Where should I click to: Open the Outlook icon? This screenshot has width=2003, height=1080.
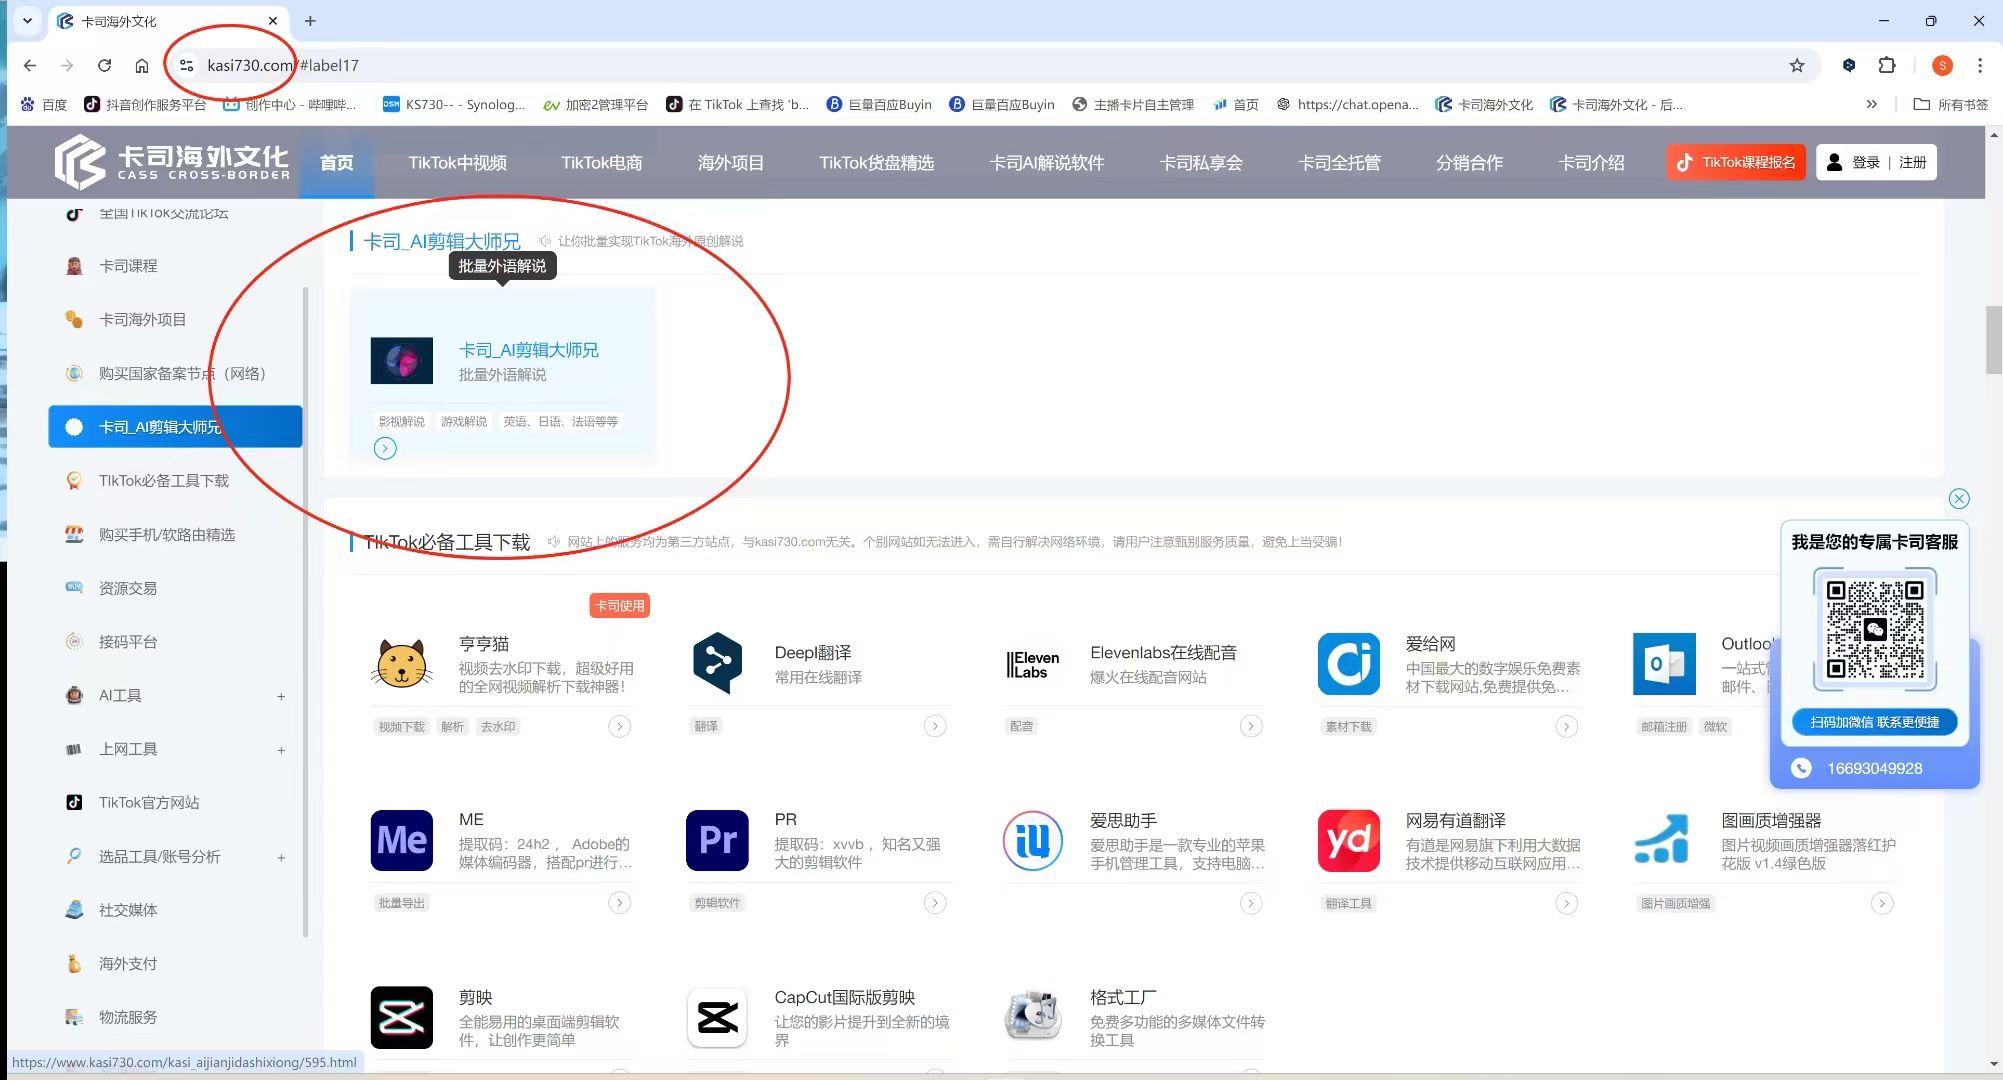tap(1664, 664)
